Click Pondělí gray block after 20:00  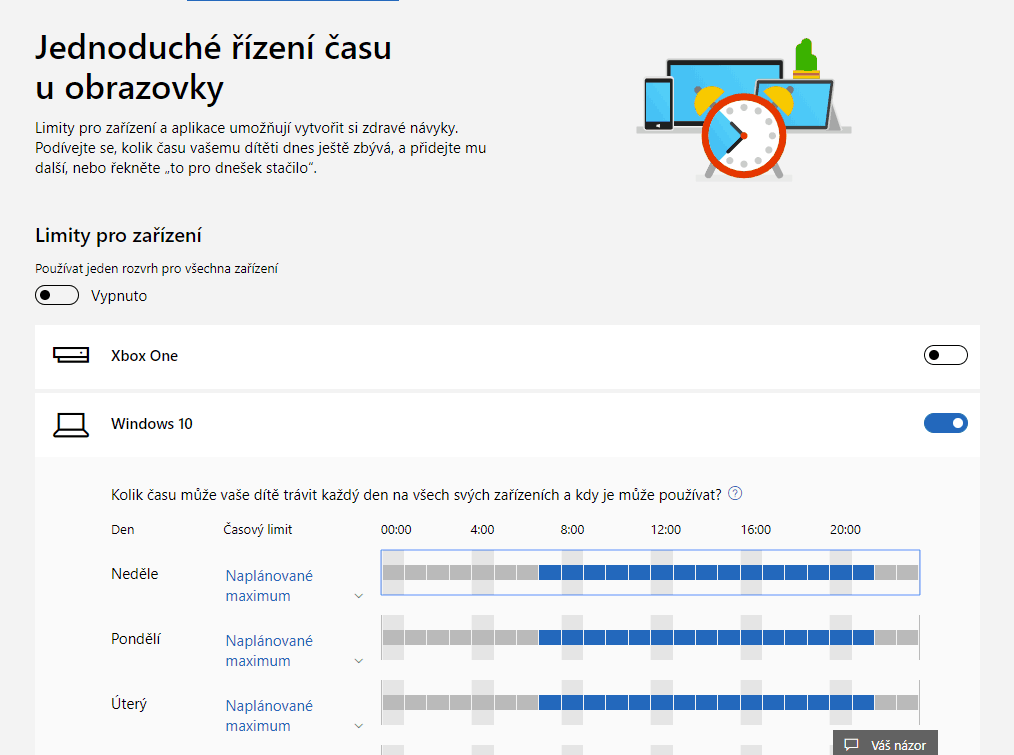(x=885, y=637)
